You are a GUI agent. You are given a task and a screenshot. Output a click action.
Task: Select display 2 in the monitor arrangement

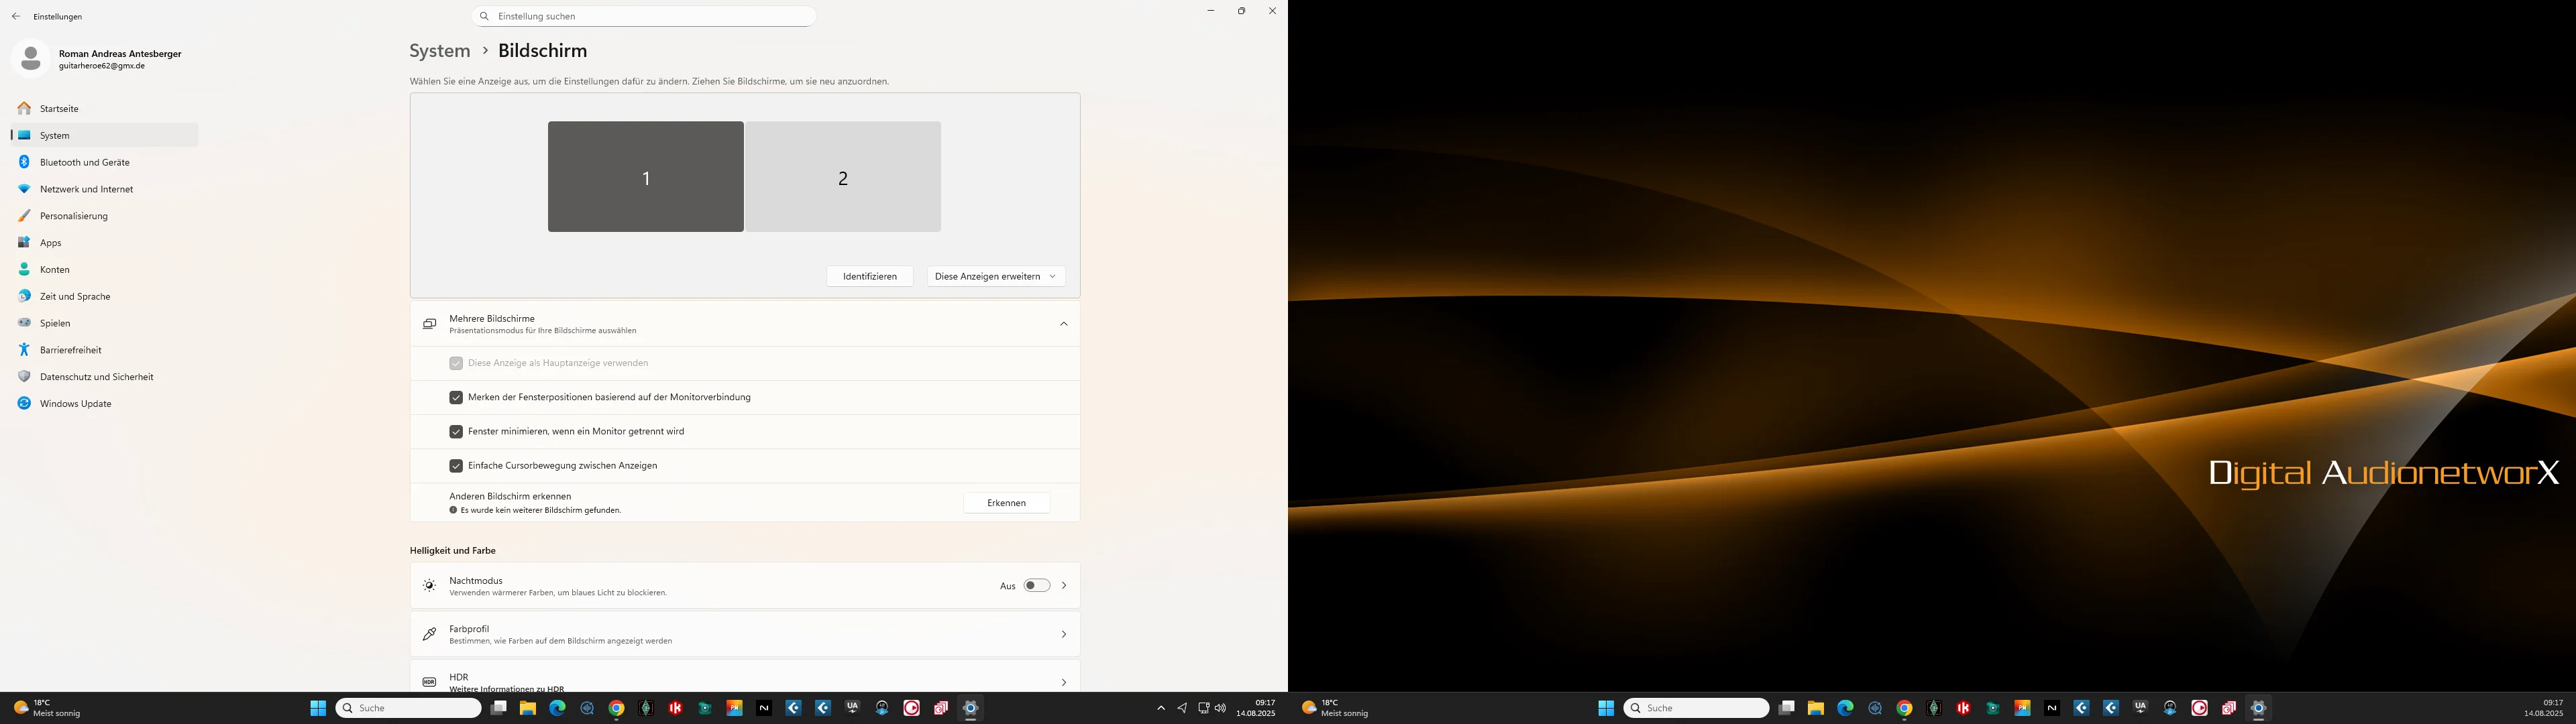coord(843,177)
